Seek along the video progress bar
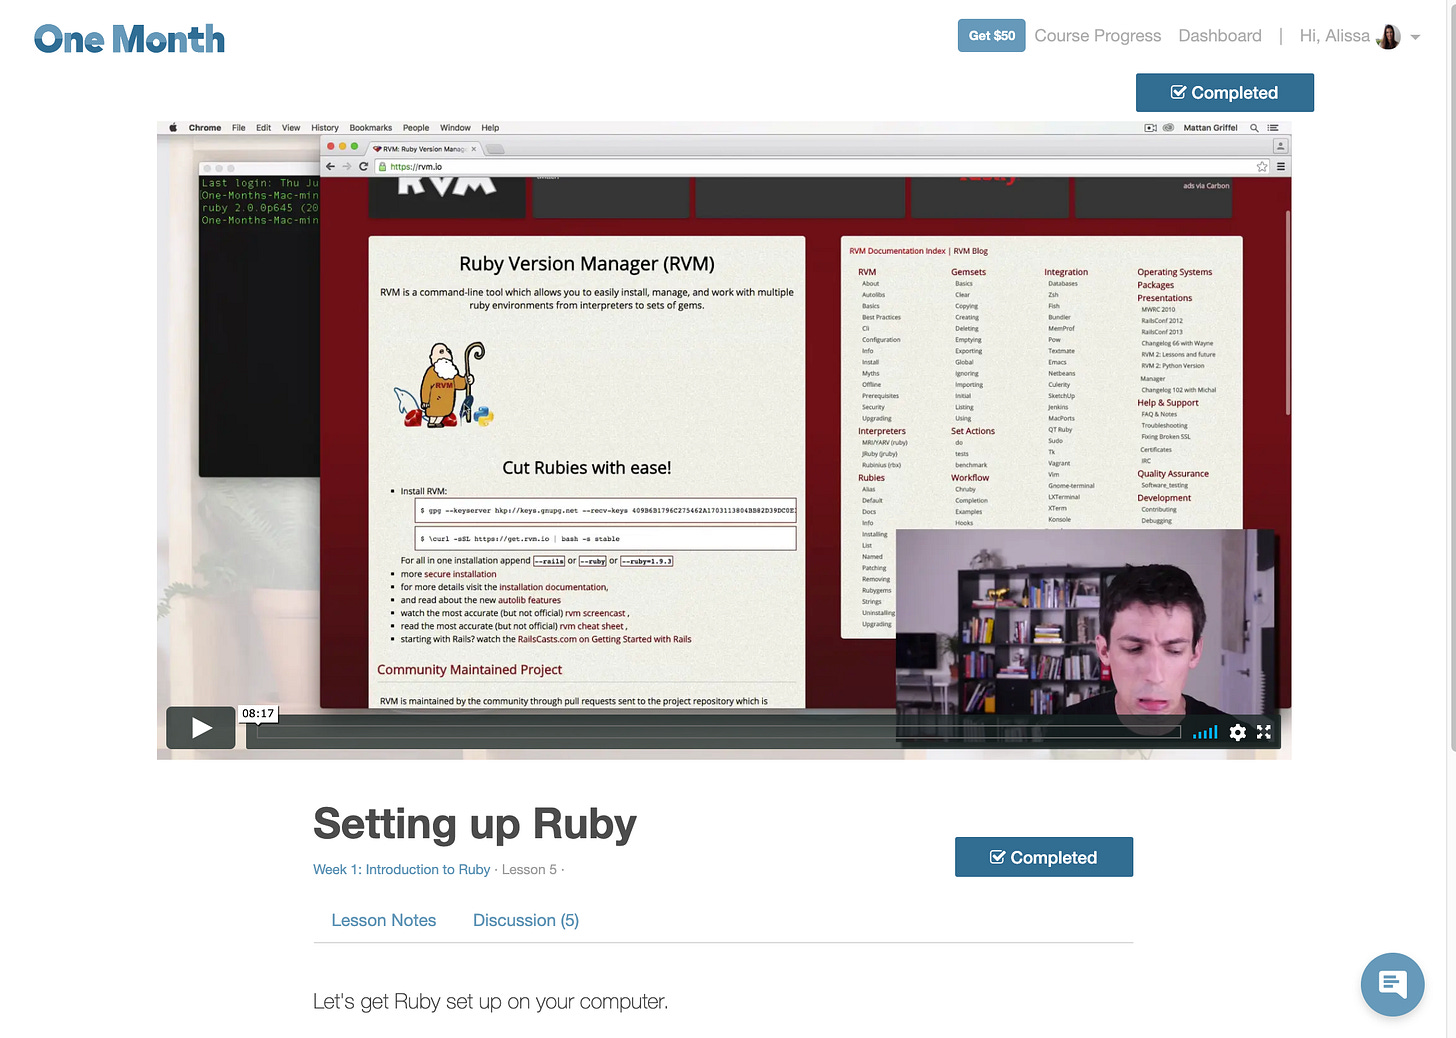The height and width of the screenshot is (1038, 1456). 718,732
